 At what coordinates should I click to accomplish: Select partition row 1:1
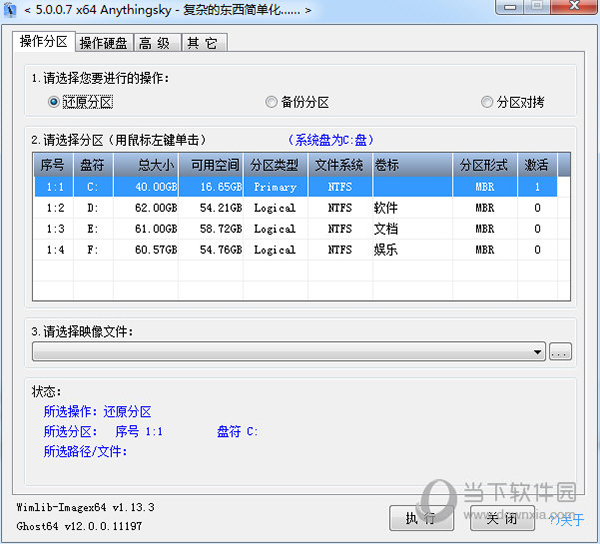coord(295,187)
